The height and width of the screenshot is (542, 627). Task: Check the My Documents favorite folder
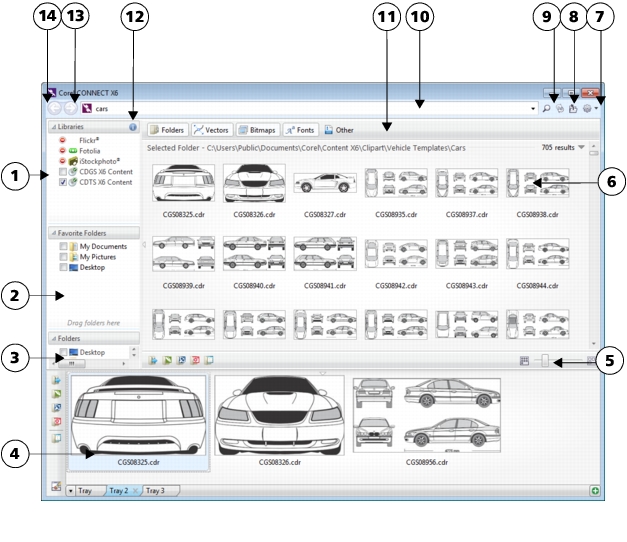[x=64, y=246]
